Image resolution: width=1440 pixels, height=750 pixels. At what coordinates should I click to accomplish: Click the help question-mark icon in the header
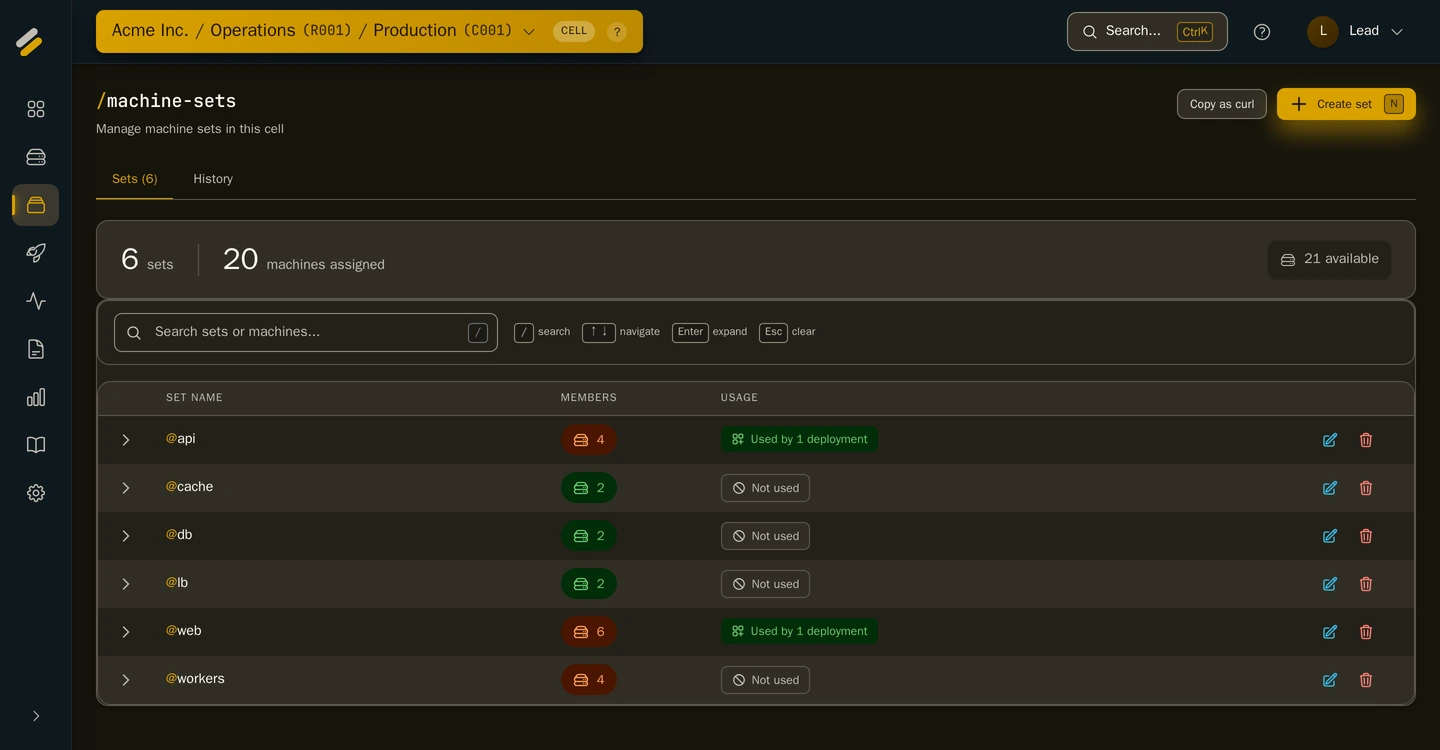1262,32
